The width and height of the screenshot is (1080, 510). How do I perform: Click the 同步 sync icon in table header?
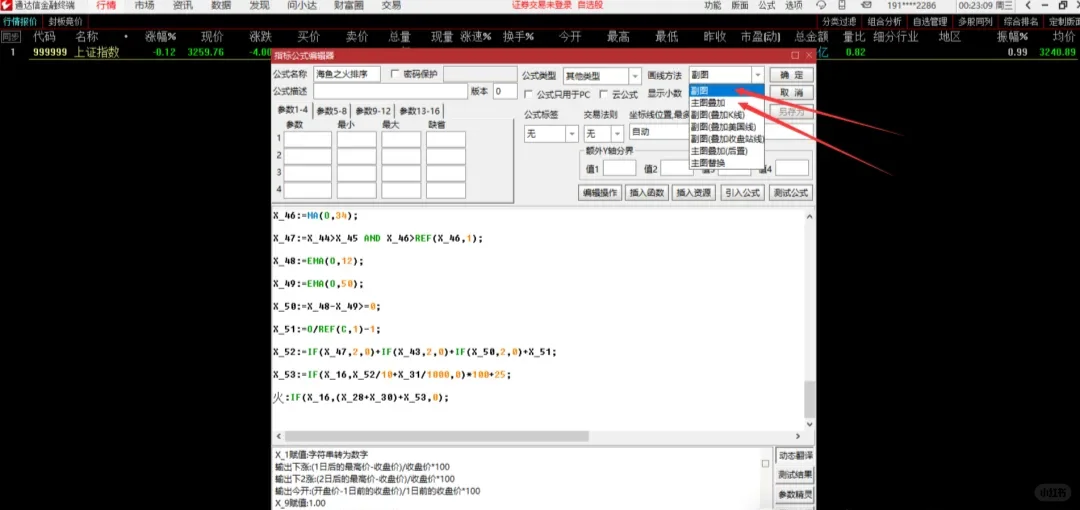(x=10, y=37)
